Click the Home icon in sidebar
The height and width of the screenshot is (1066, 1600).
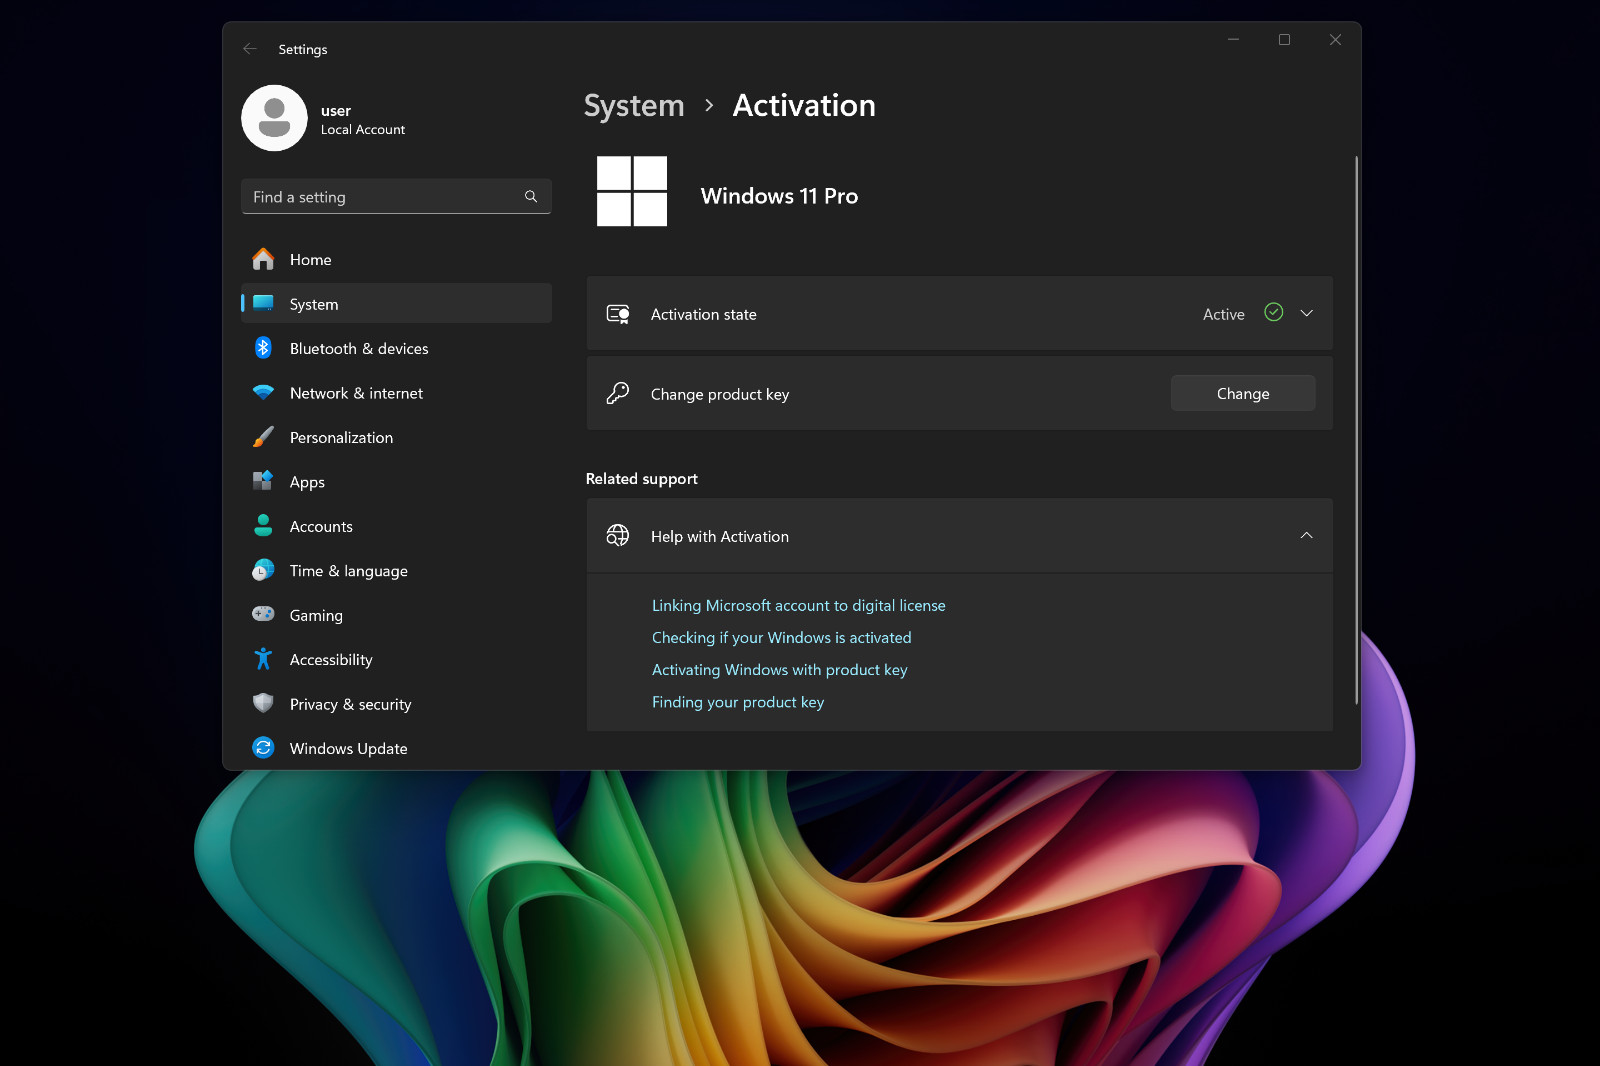click(x=263, y=259)
